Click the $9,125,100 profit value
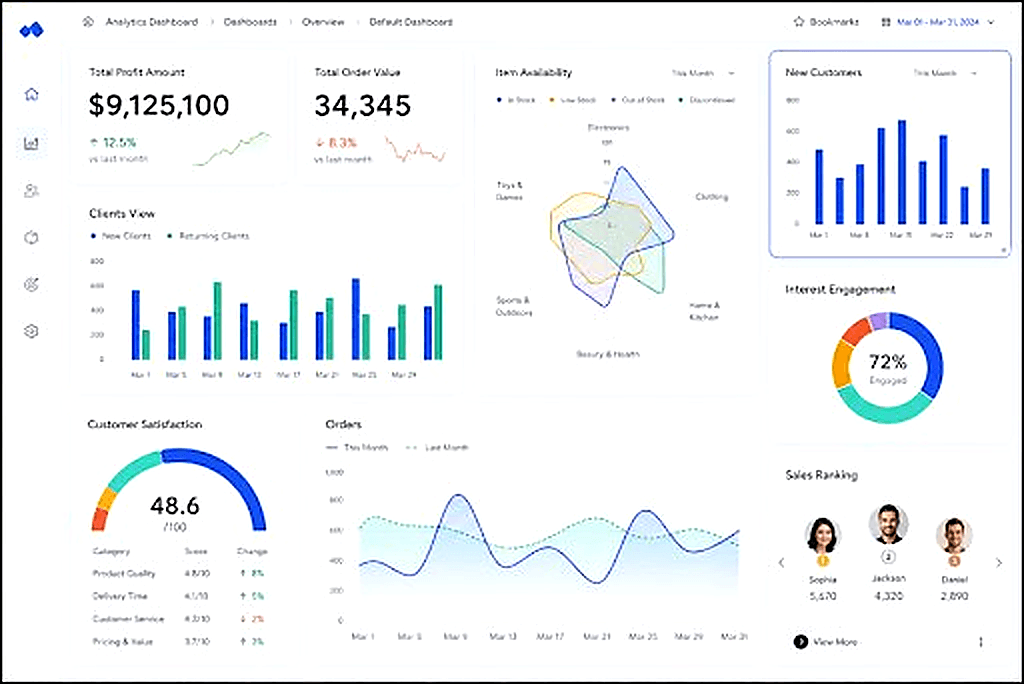The height and width of the screenshot is (684, 1024). click(x=159, y=105)
